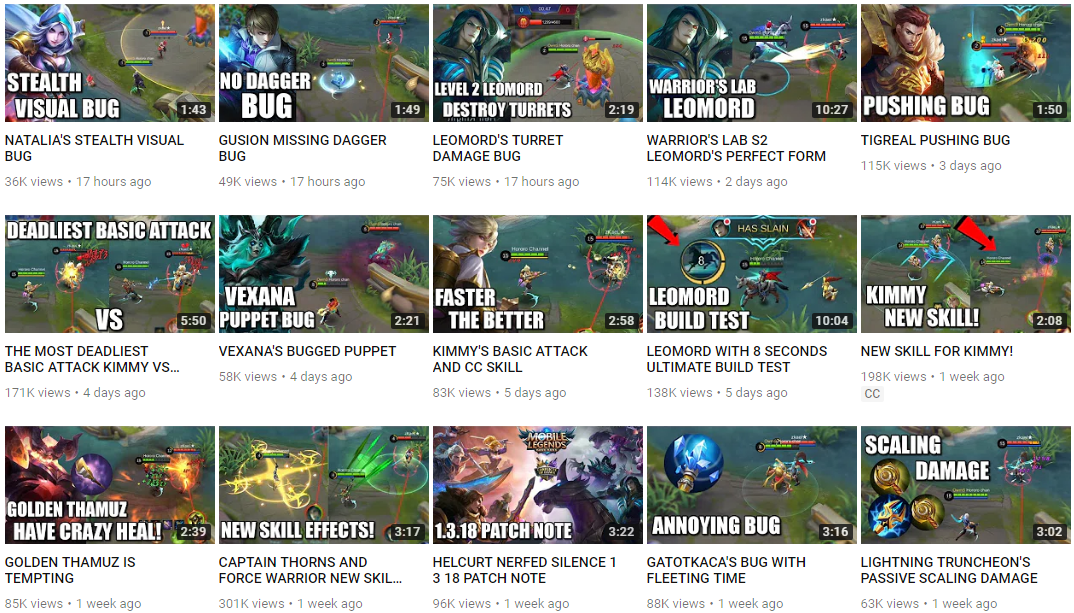Click LEOMORD WITH 8 SECONDS ULTIMATE title
This screenshot has width=1074, height=613.
tap(737, 359)
